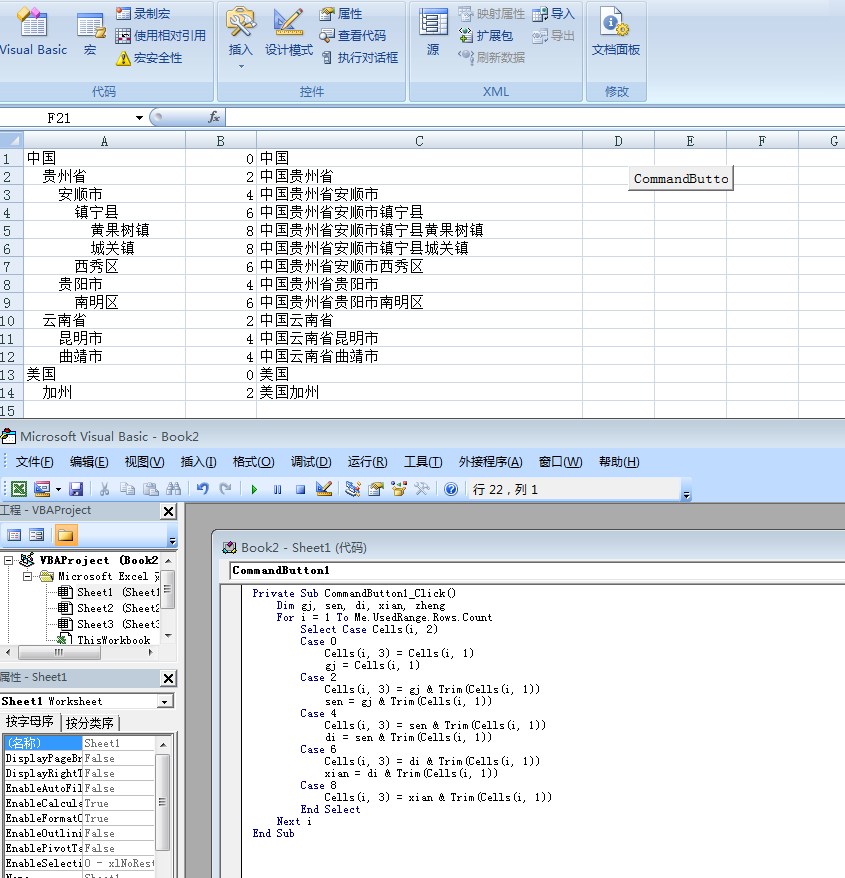Open the Name Box dropdown arrow

[139, 118]
